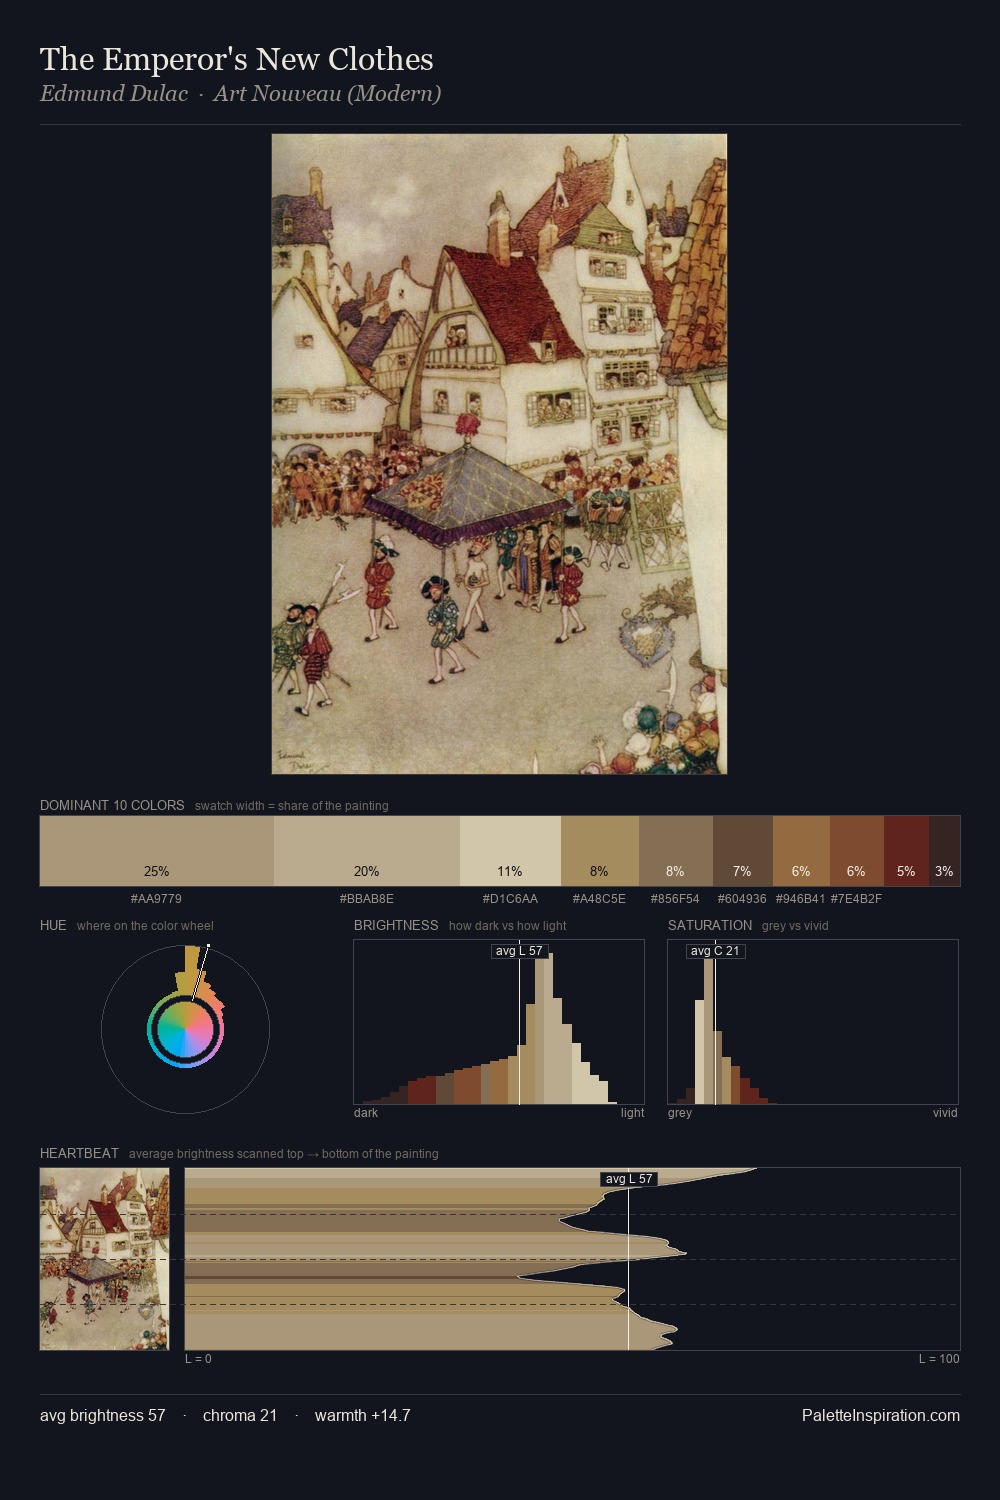Image resolution: width=1000 pixels, height=1500 pixels.
Task: Click 'warmth +14.7' in footer
Action: tap(363, 1415)
